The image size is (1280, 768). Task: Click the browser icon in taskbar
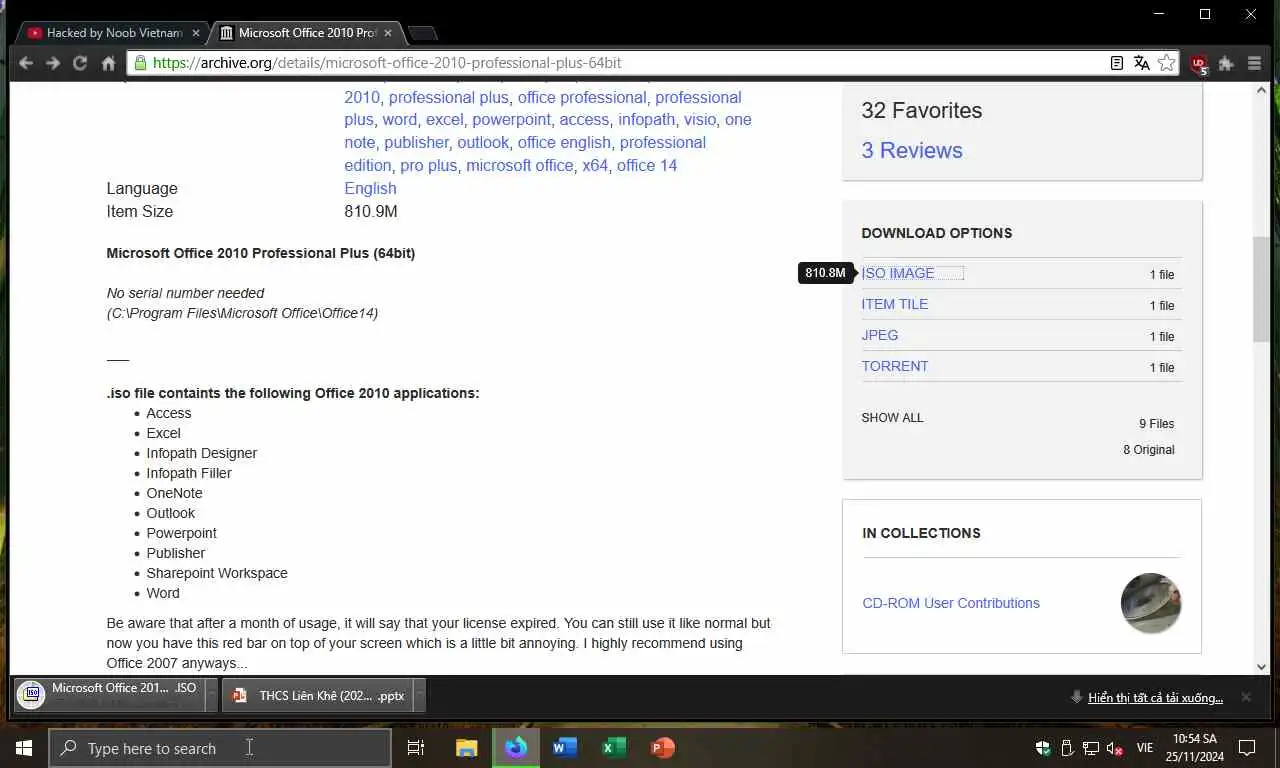516,748
